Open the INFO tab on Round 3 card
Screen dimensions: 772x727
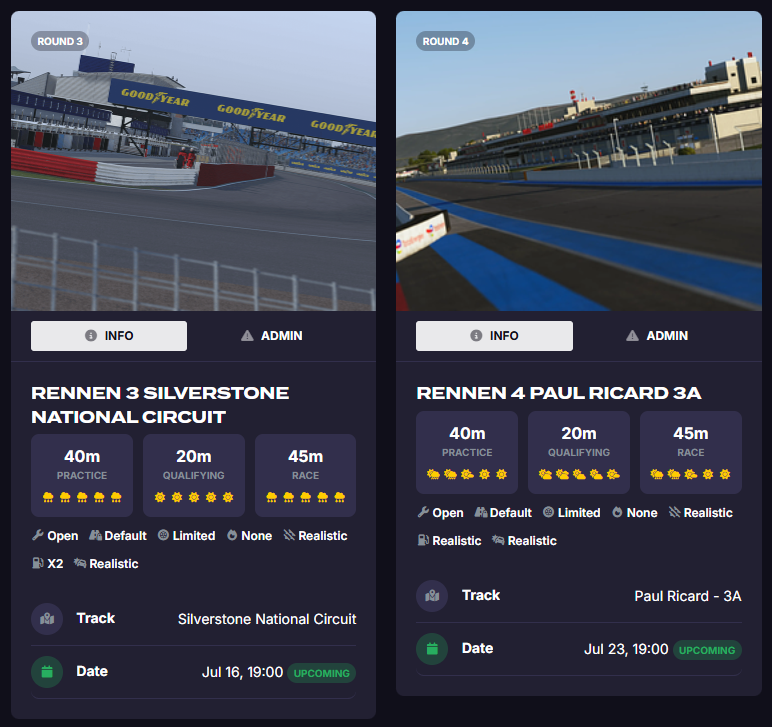(x=109, y=336)
